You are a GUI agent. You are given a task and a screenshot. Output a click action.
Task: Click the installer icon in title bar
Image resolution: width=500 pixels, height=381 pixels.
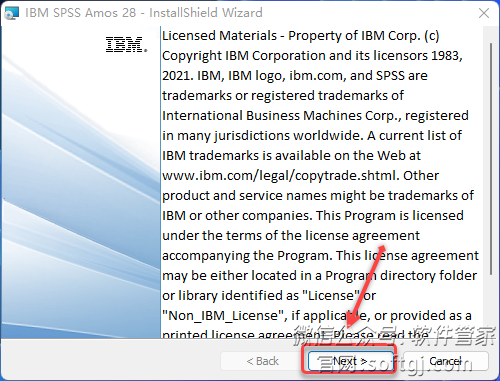(12, 13)
